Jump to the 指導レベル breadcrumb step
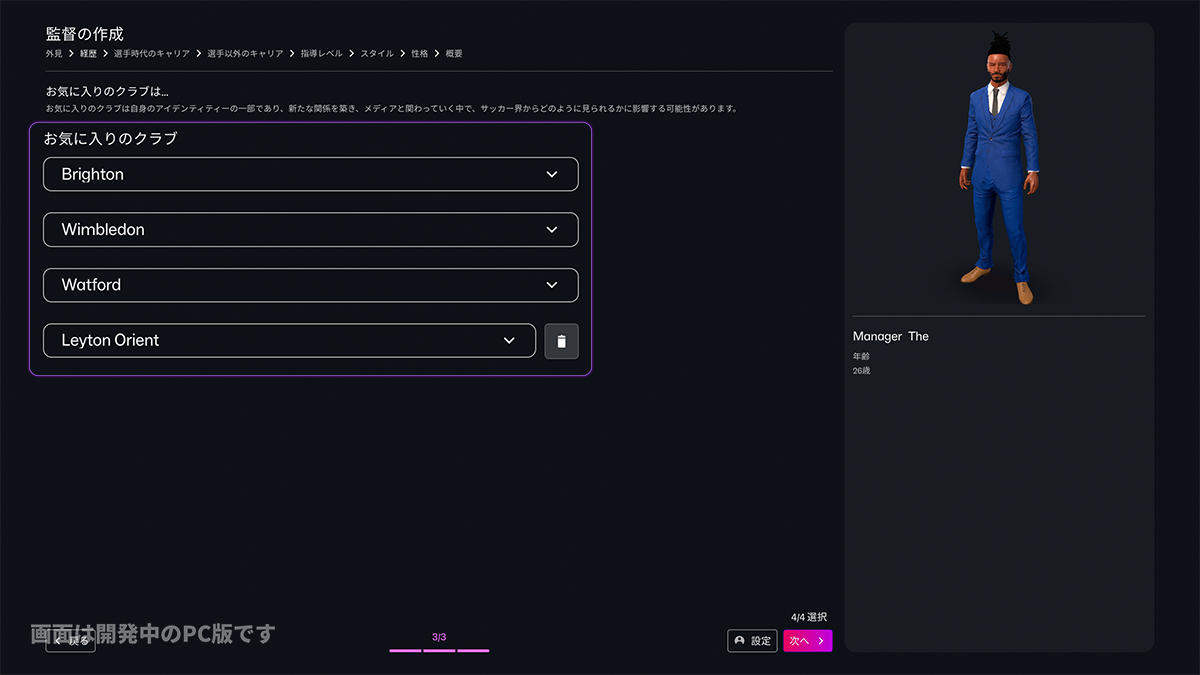Screen dimensions: 1200x675 (322, 53)
